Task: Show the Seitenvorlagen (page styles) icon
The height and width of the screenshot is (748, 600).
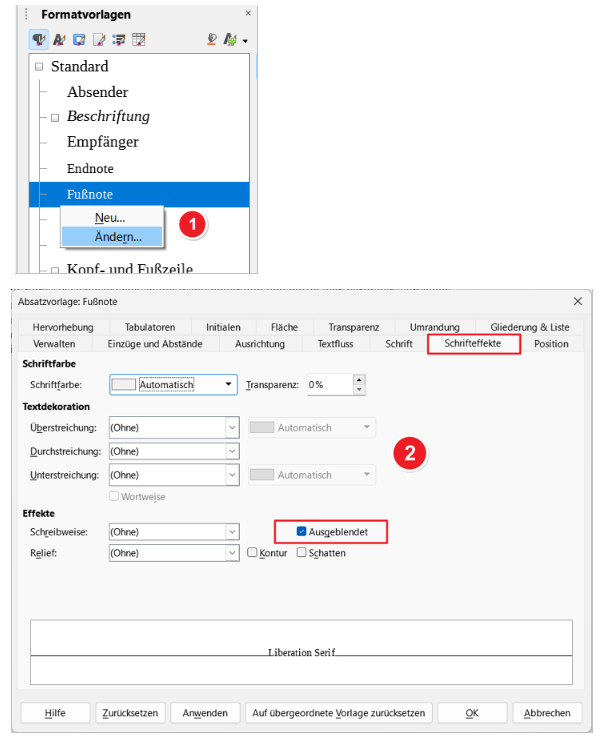Action: (99, 40)
